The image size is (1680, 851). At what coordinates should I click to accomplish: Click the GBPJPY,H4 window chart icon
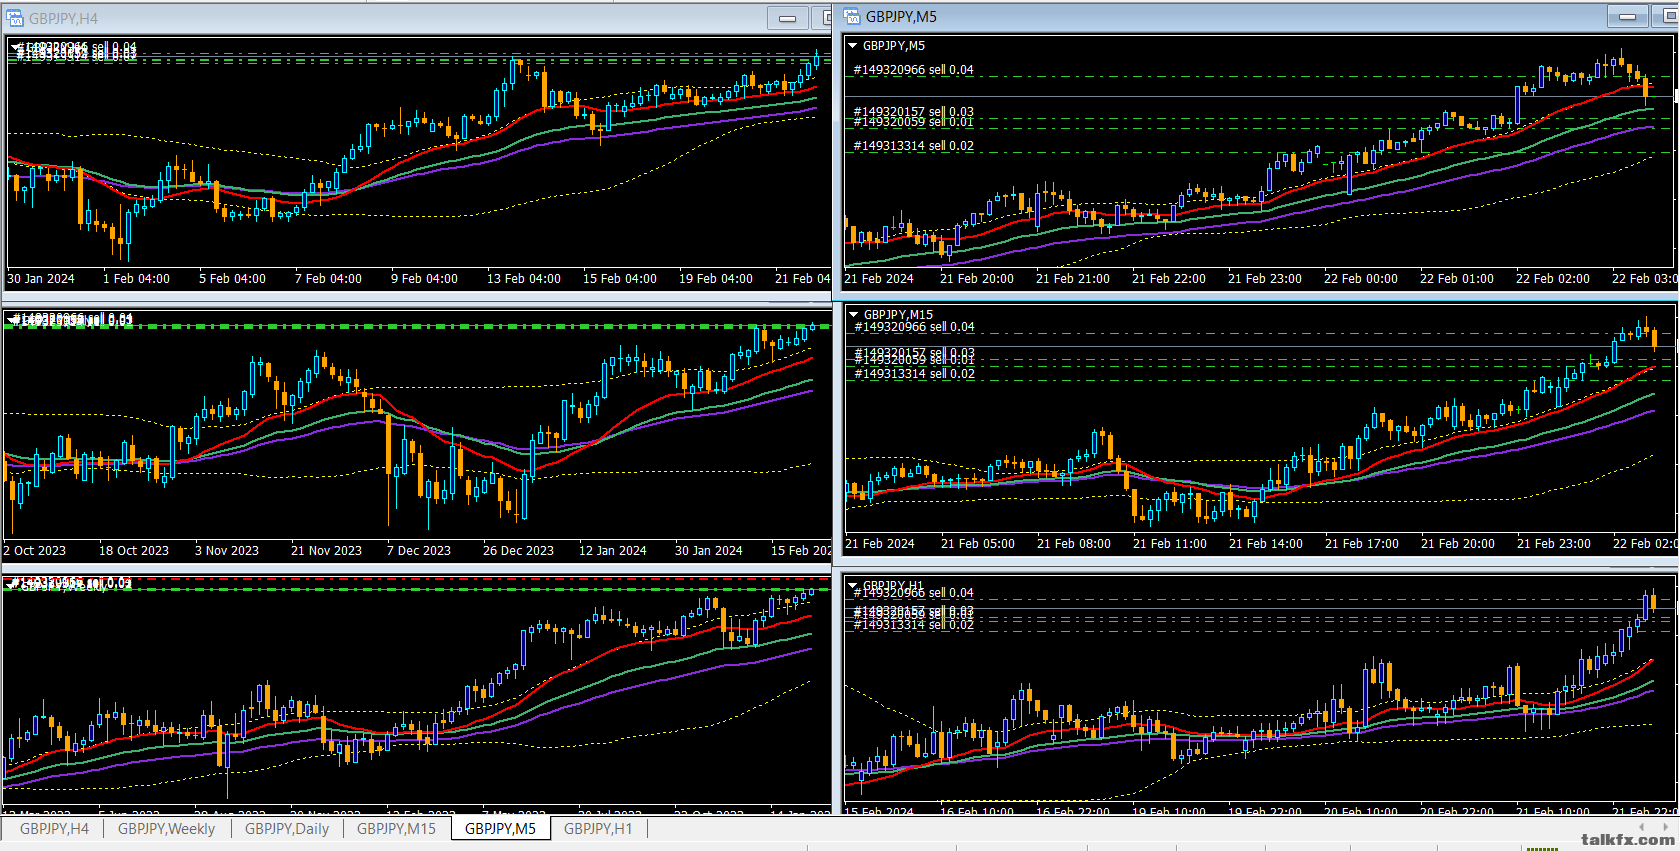15,18
